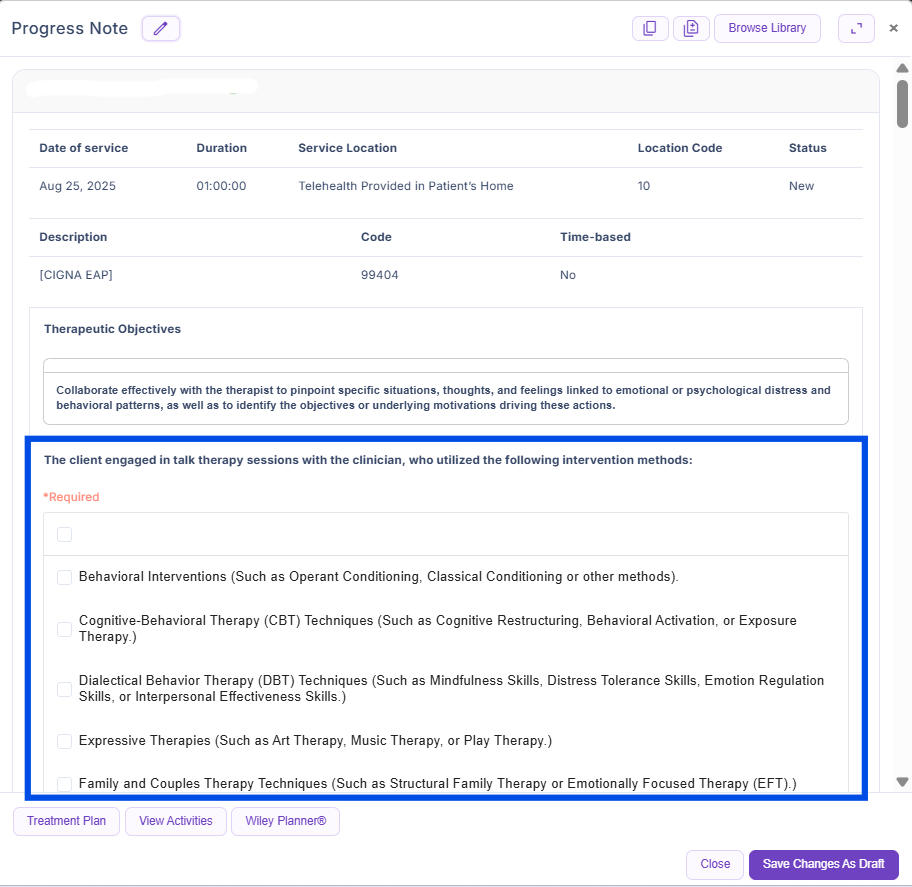Click the scrollbar up arrow
Viewport: 912px width, 887px height.
pos(902,68)
